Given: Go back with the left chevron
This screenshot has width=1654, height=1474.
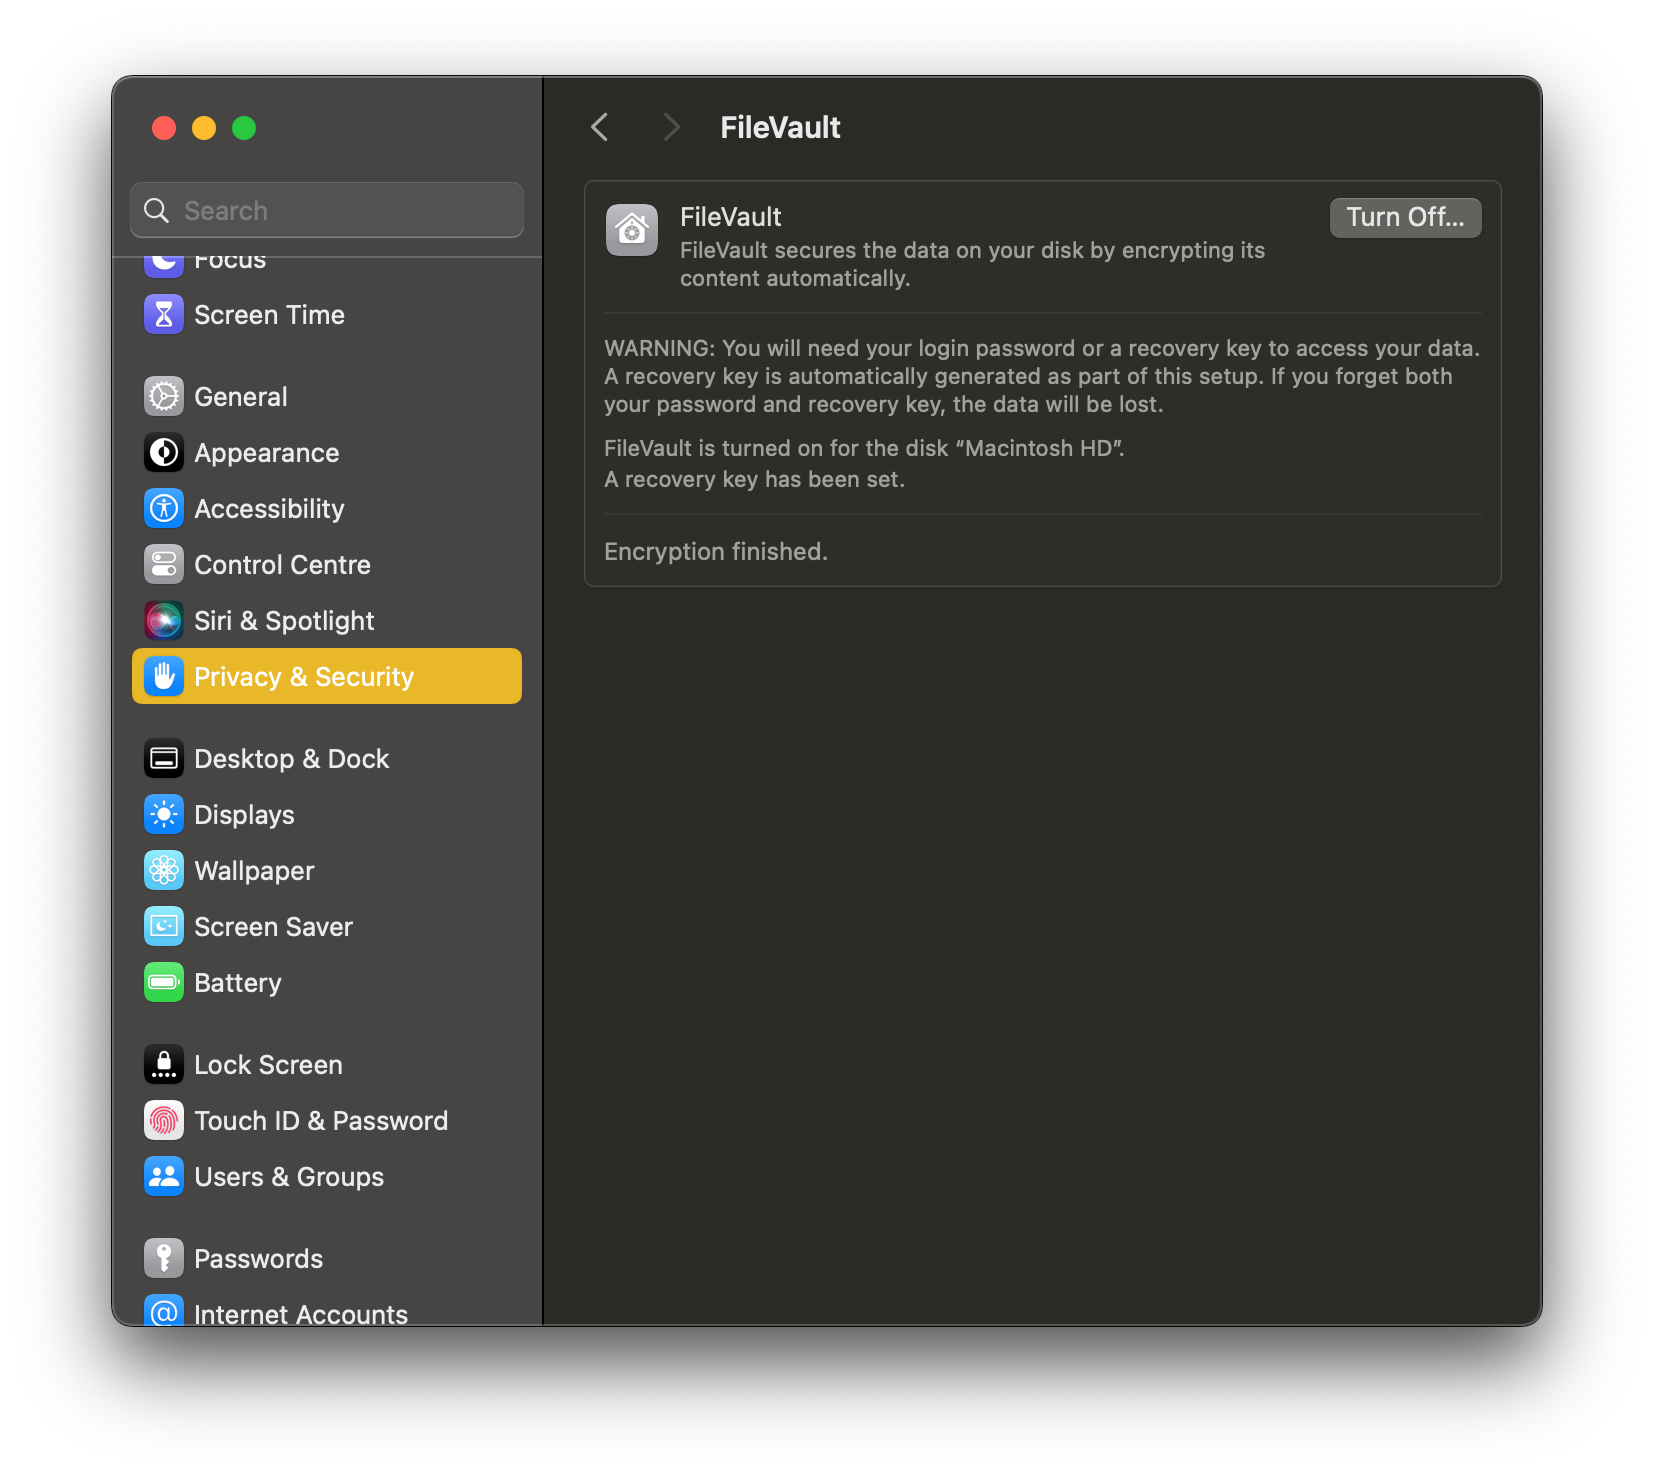Looking at the screenshot, I should [x=600, y=127].
